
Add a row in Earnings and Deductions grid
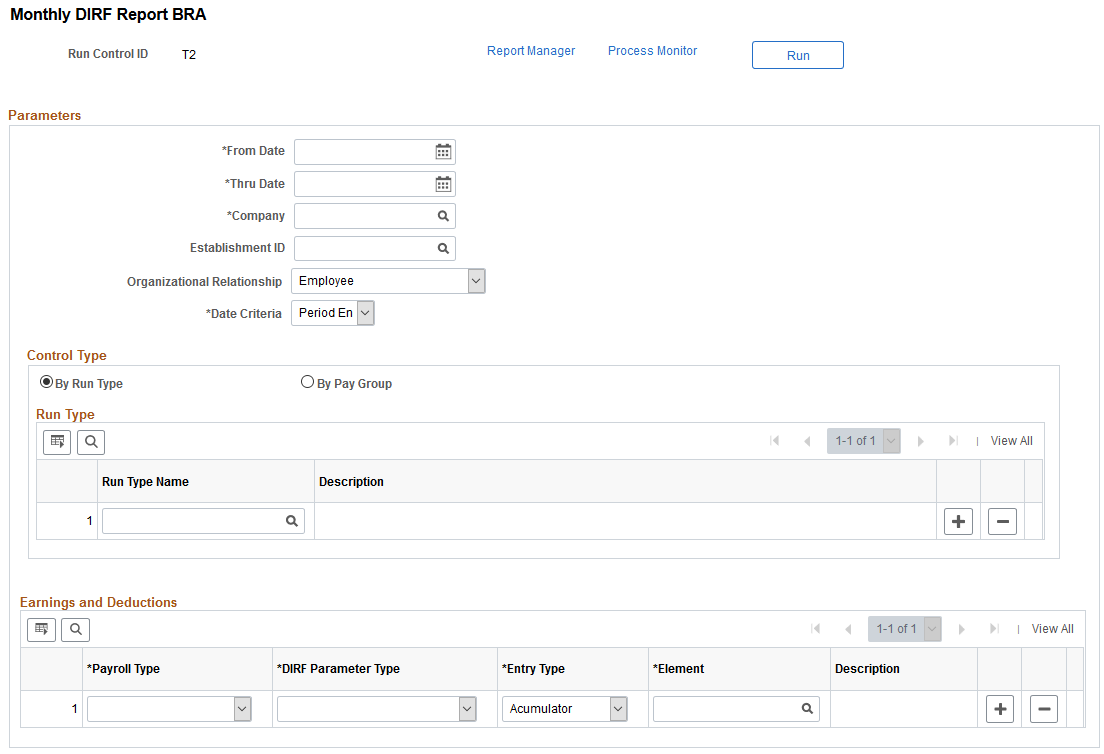coord(1000,709)
